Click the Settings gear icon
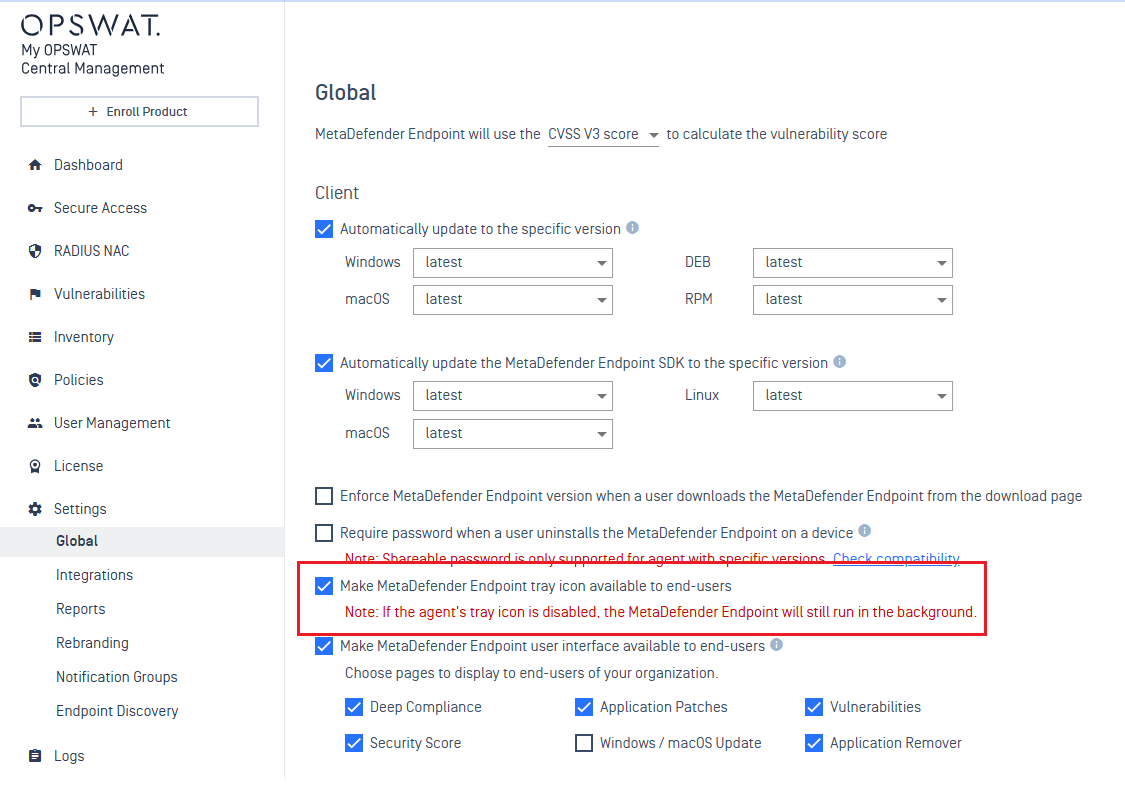 tap(34, 509)
